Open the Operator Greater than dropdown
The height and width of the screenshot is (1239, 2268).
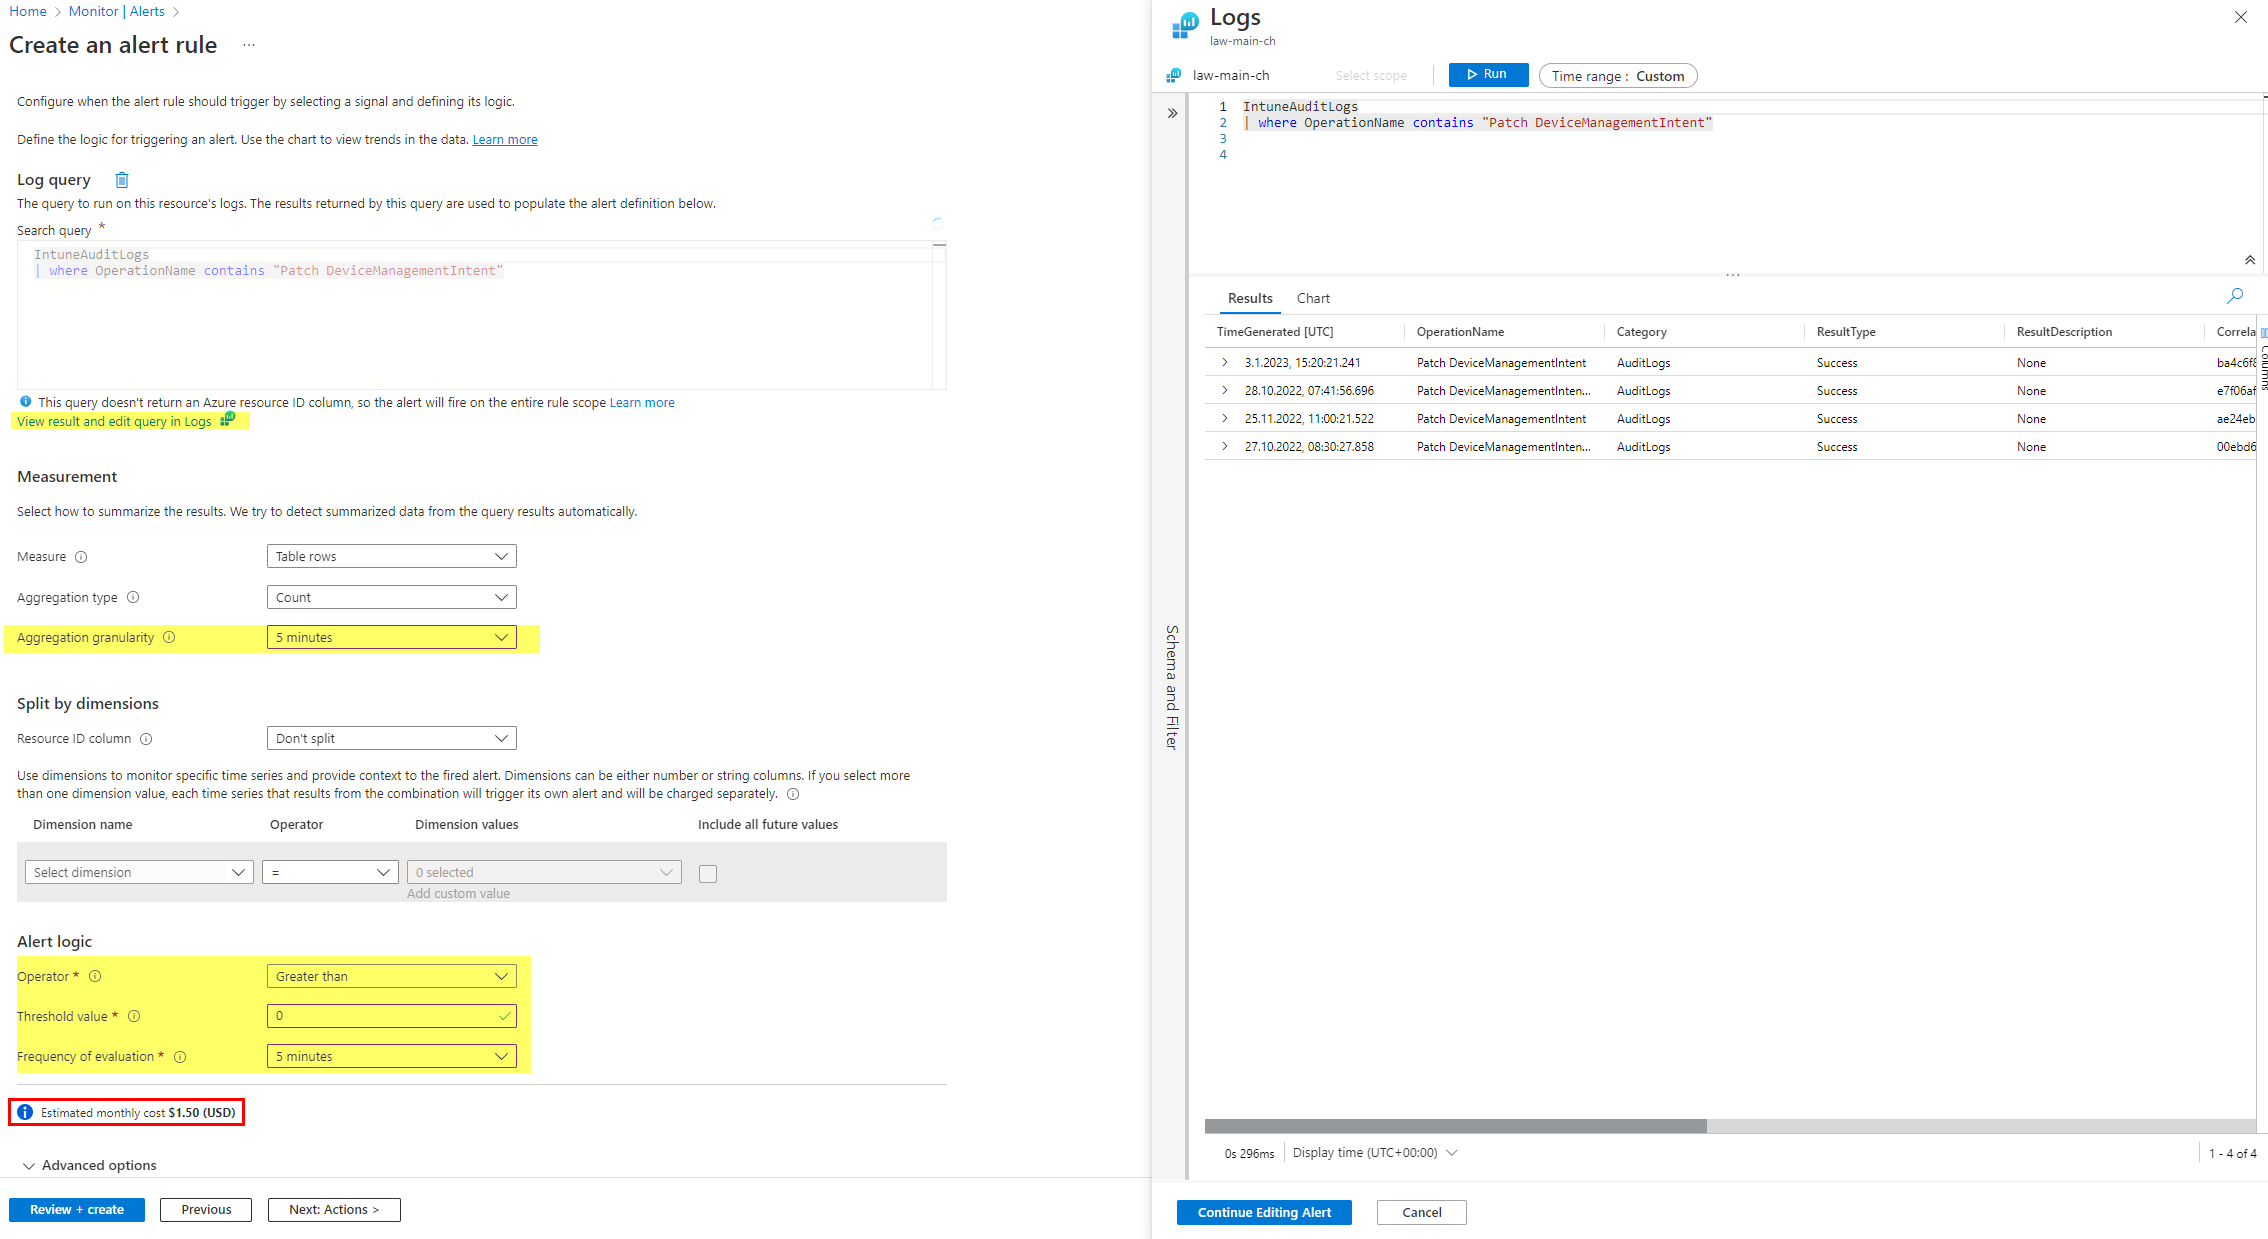click(391, 977)
